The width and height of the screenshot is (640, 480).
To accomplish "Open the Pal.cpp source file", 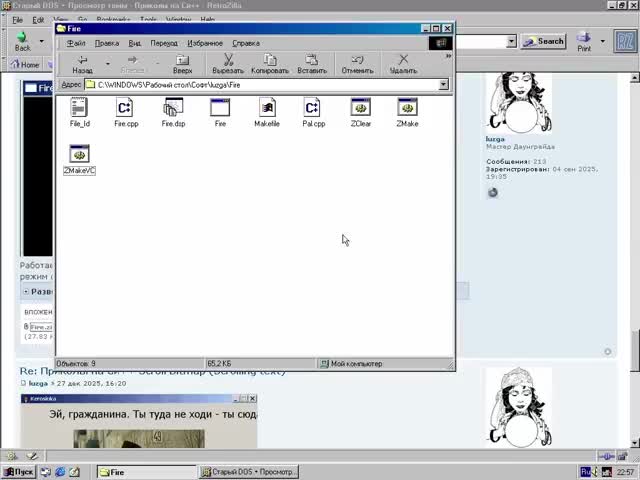I will pyautogui.click(x=313, y=108).
